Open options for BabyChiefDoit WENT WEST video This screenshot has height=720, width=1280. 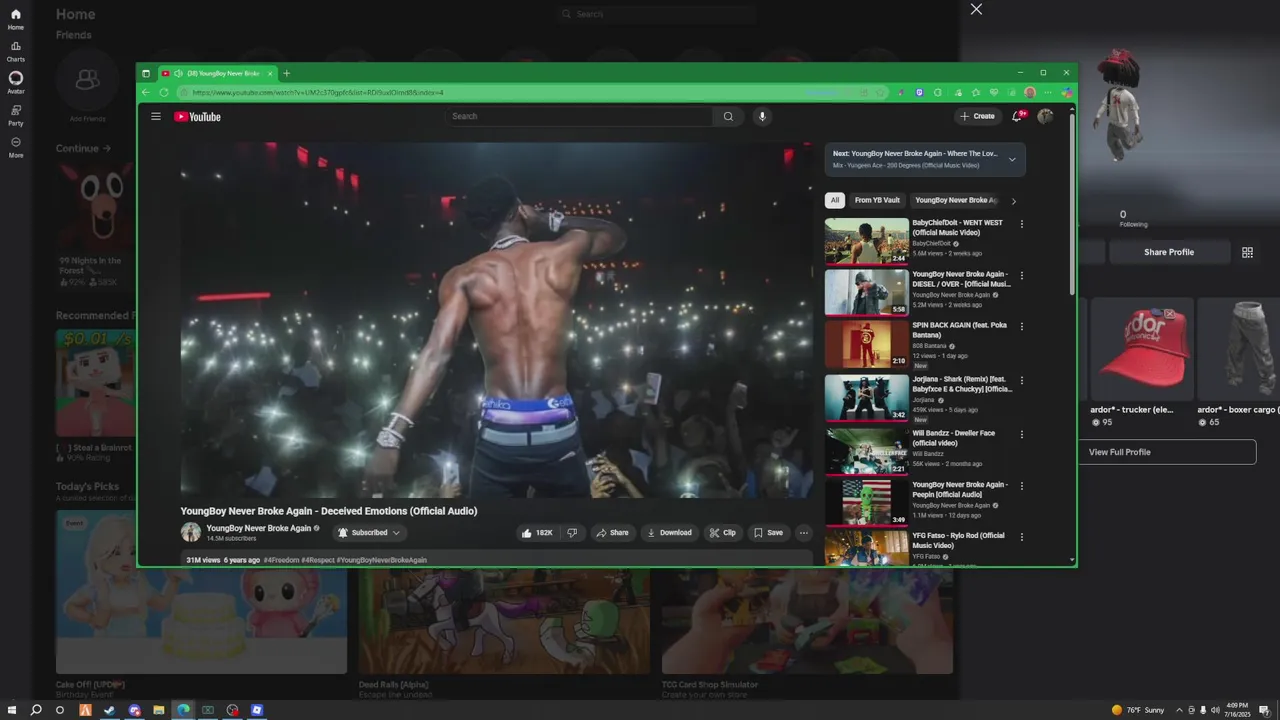pyautogui.click(x=1021, y=224)
